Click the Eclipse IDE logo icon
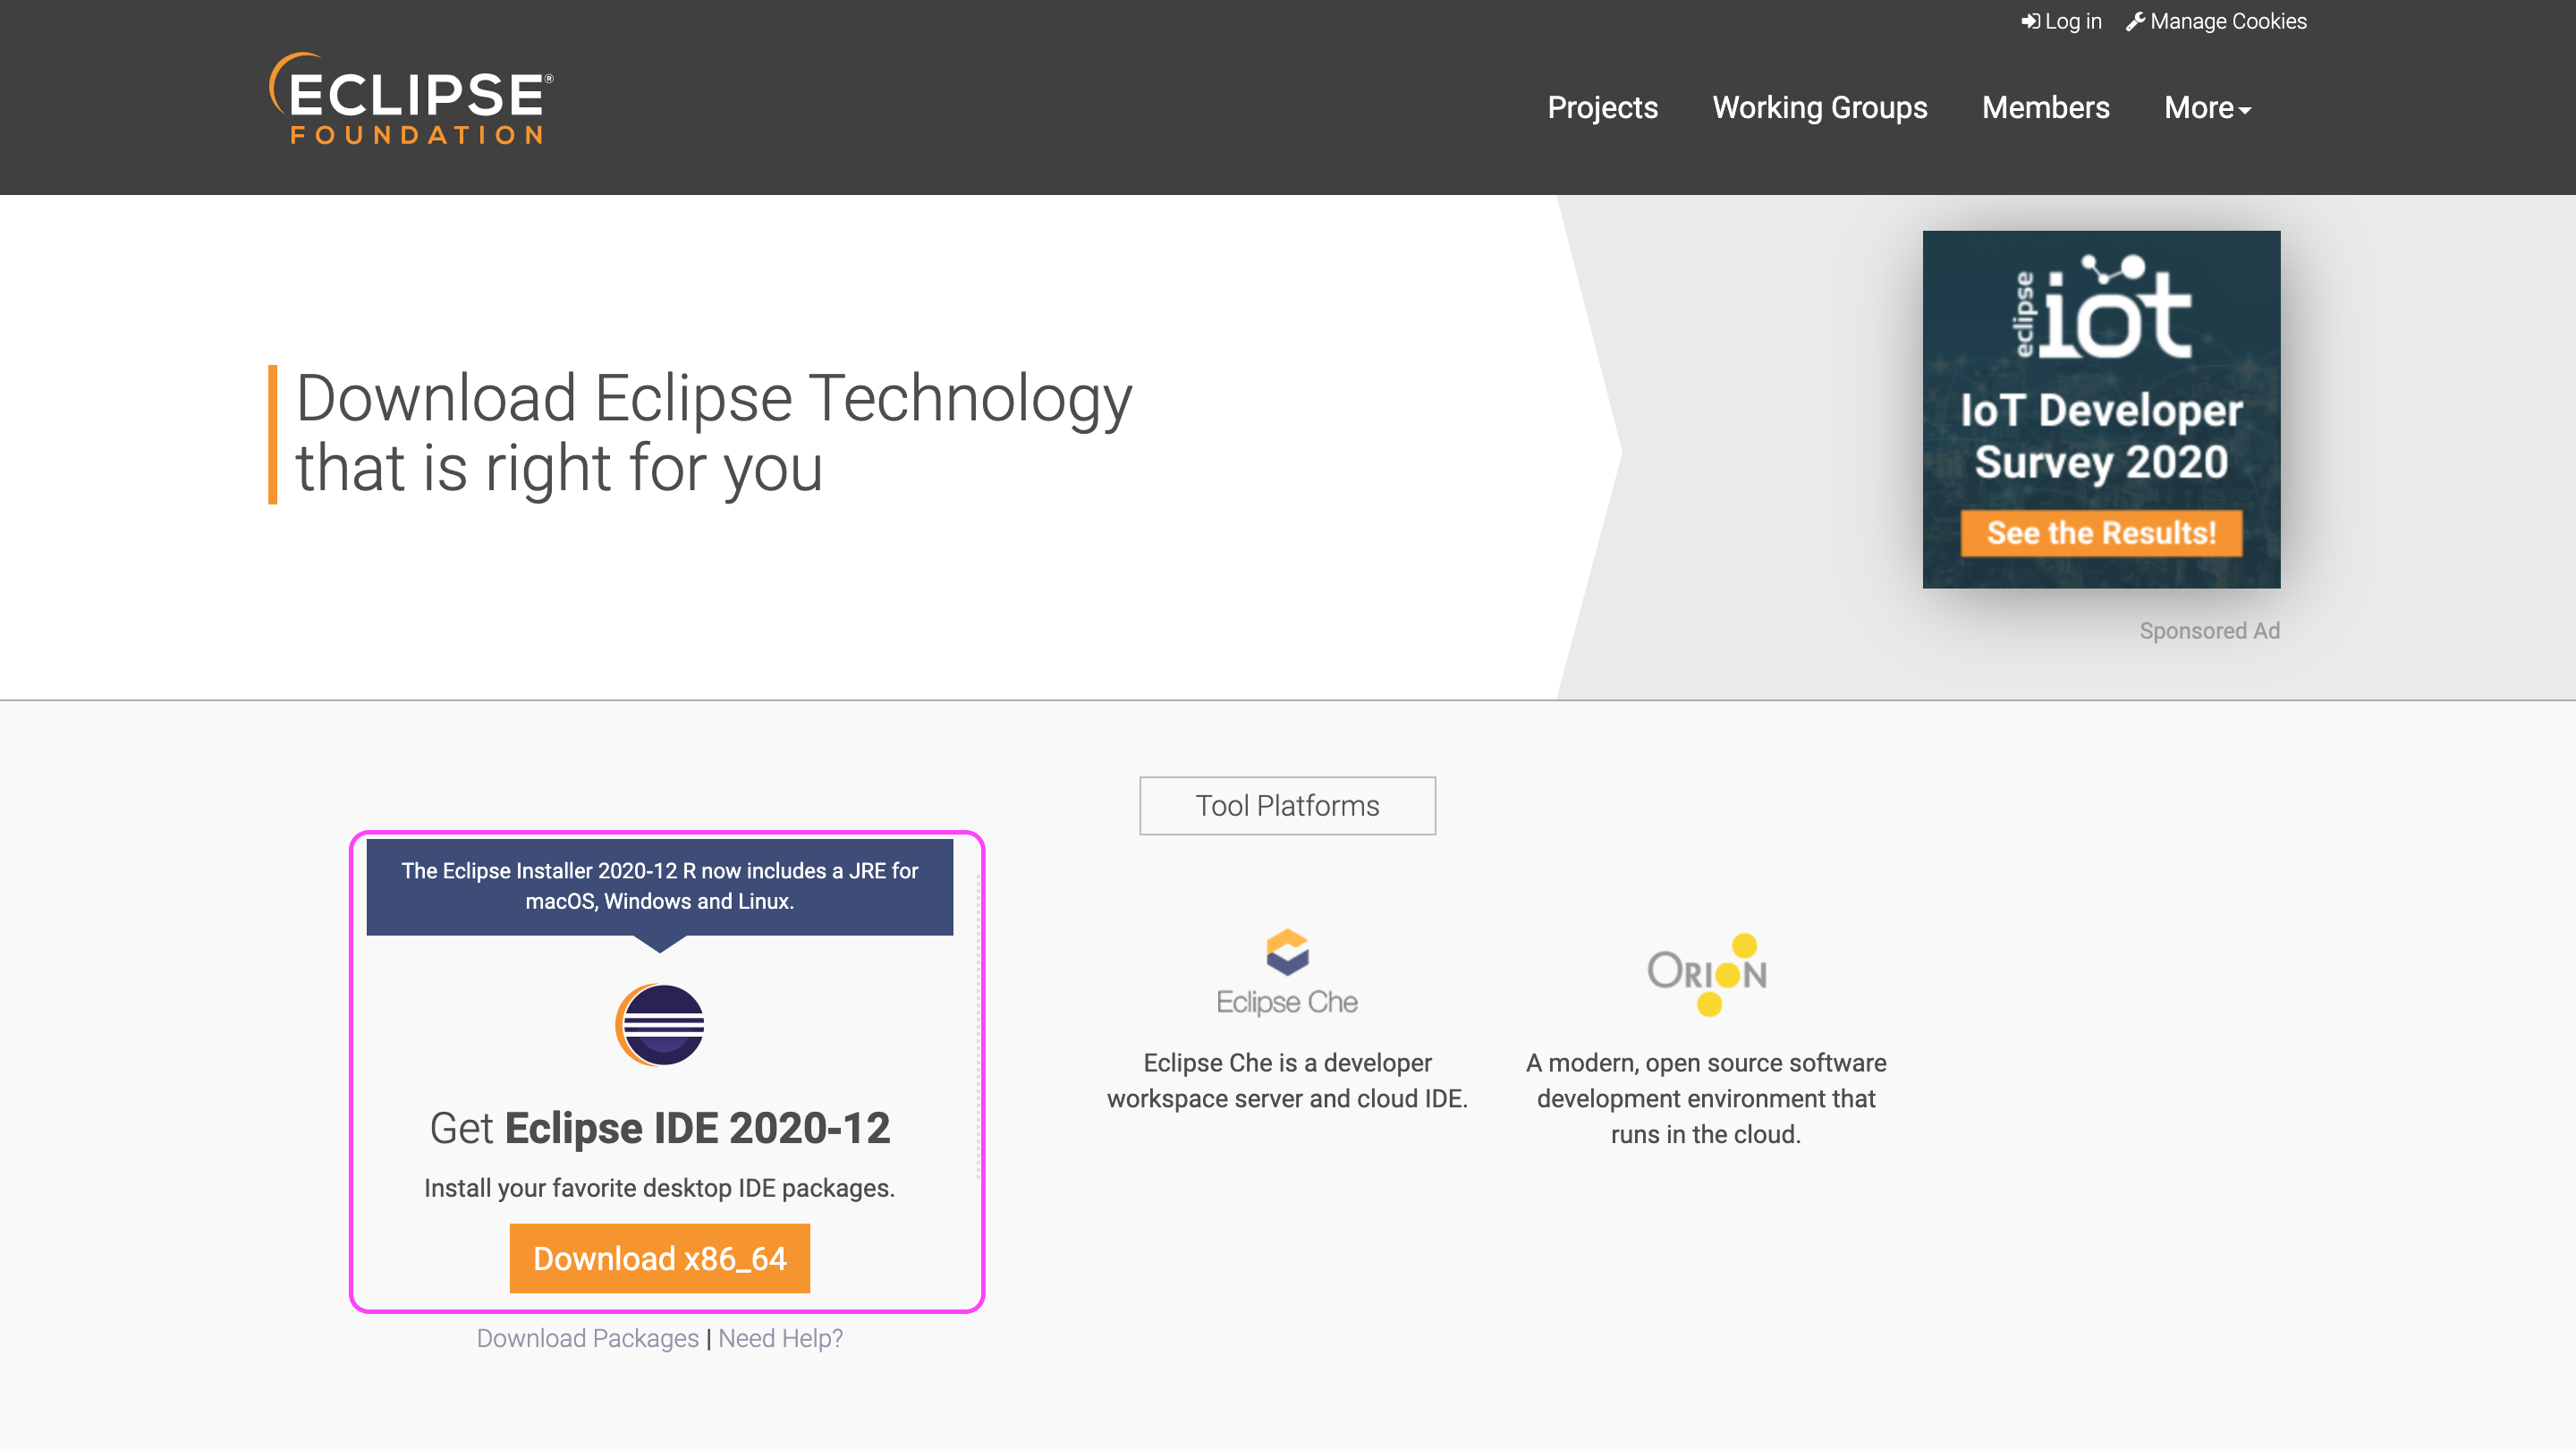This screenshot has width=2576, height=1449. point(660,1024)
